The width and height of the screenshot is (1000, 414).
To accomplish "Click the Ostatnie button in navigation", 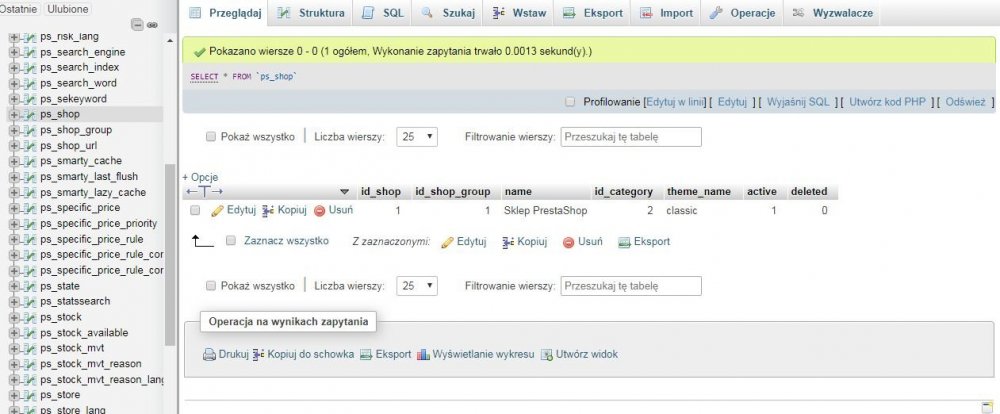I will coord(19,9).
